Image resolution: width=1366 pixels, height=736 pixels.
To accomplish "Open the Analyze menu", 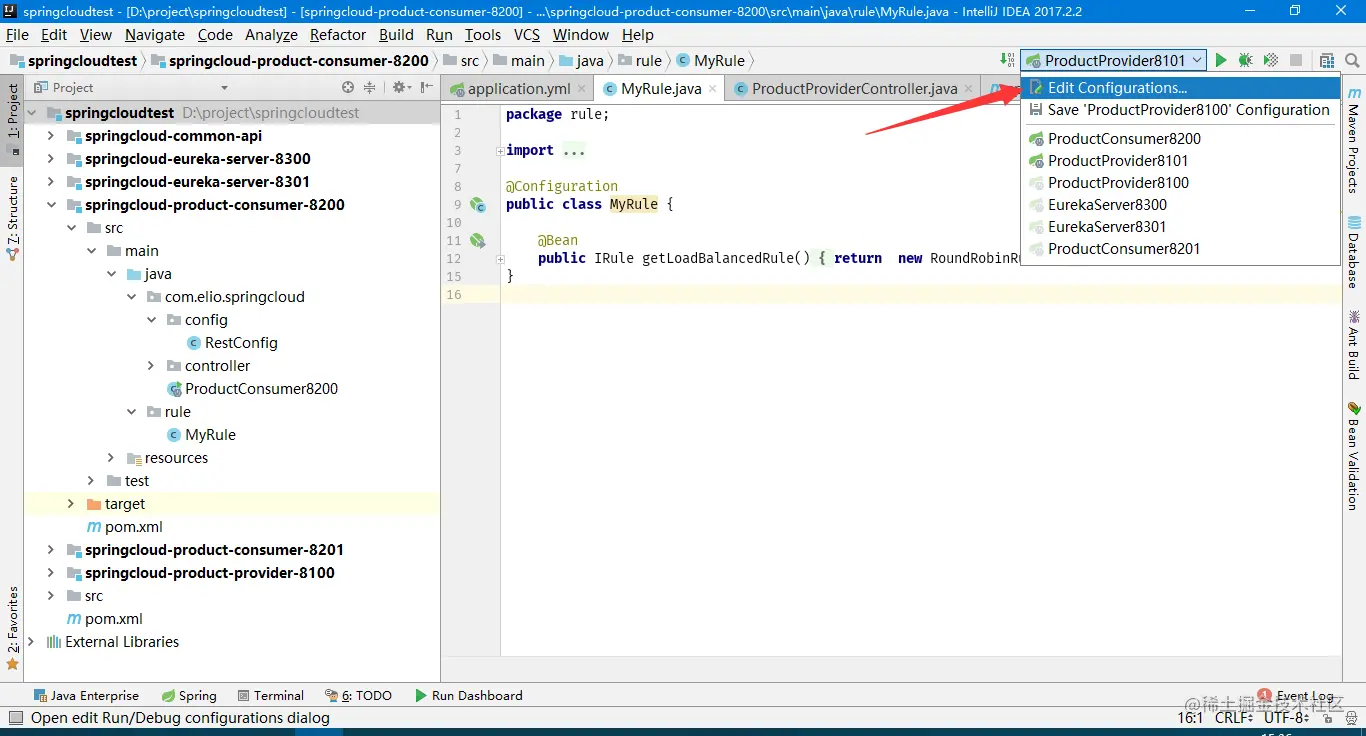I will tap(271, 34).
